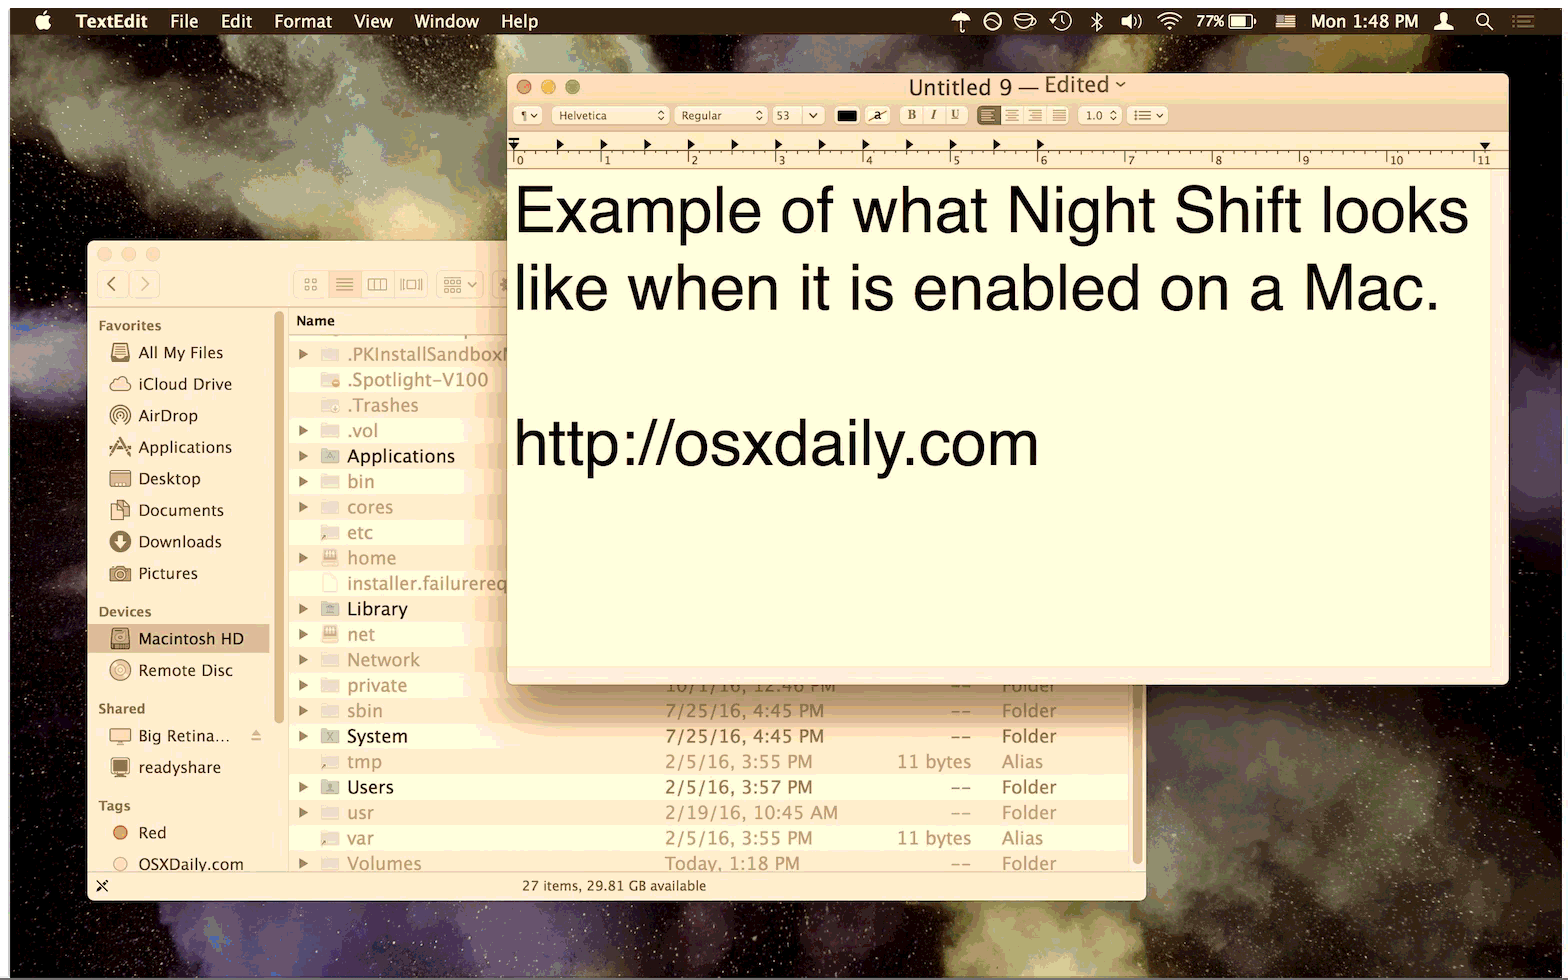Open Spotlight search in the menu bar
1568x980 pixels.
point(1484,21)
